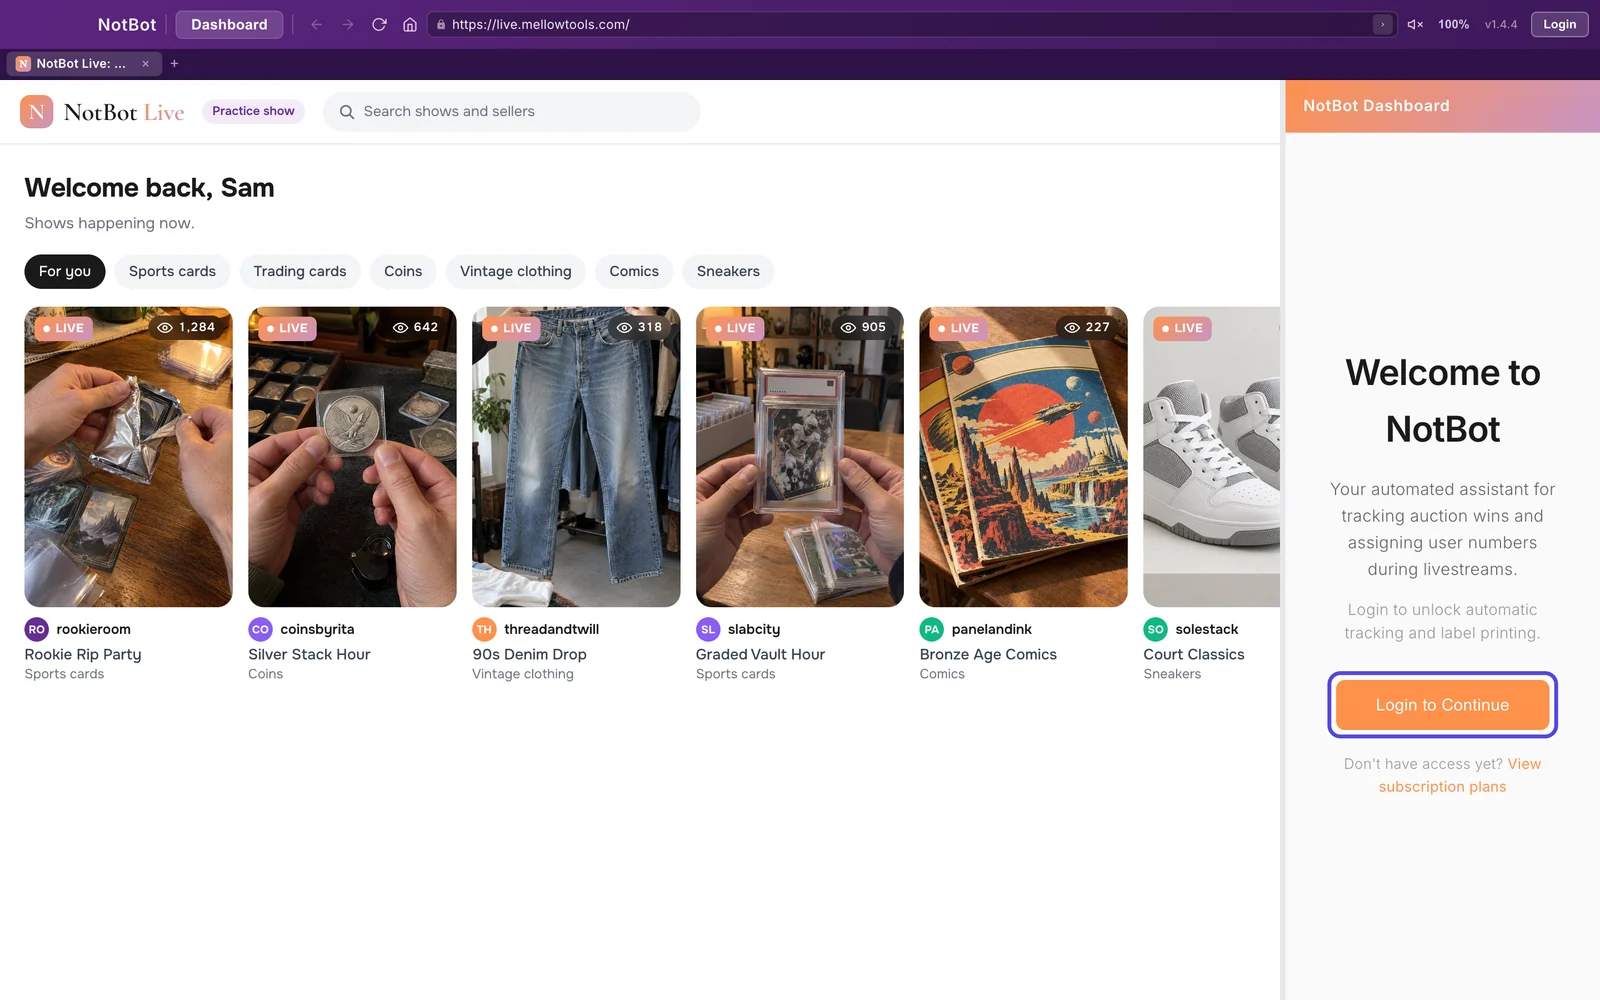Navigate back with the left arrow
The width and height of the screenshot is (1600, 1000).
[x=316, y=24]
